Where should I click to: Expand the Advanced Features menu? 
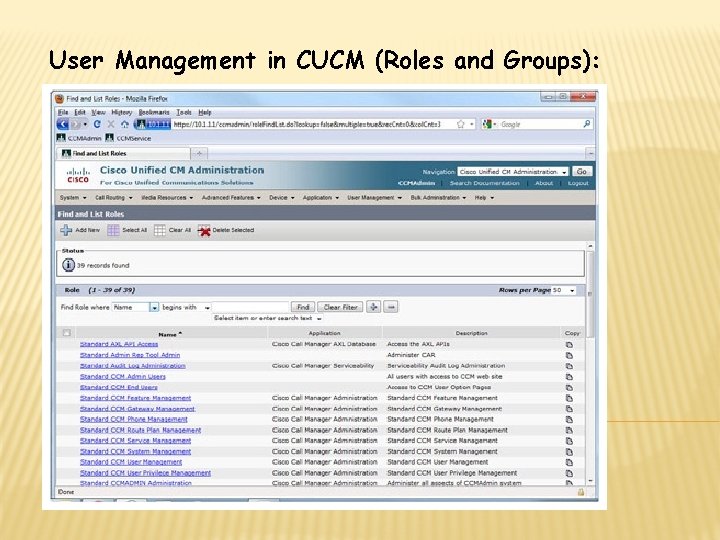pyautogui.click(x=231, y=197)
